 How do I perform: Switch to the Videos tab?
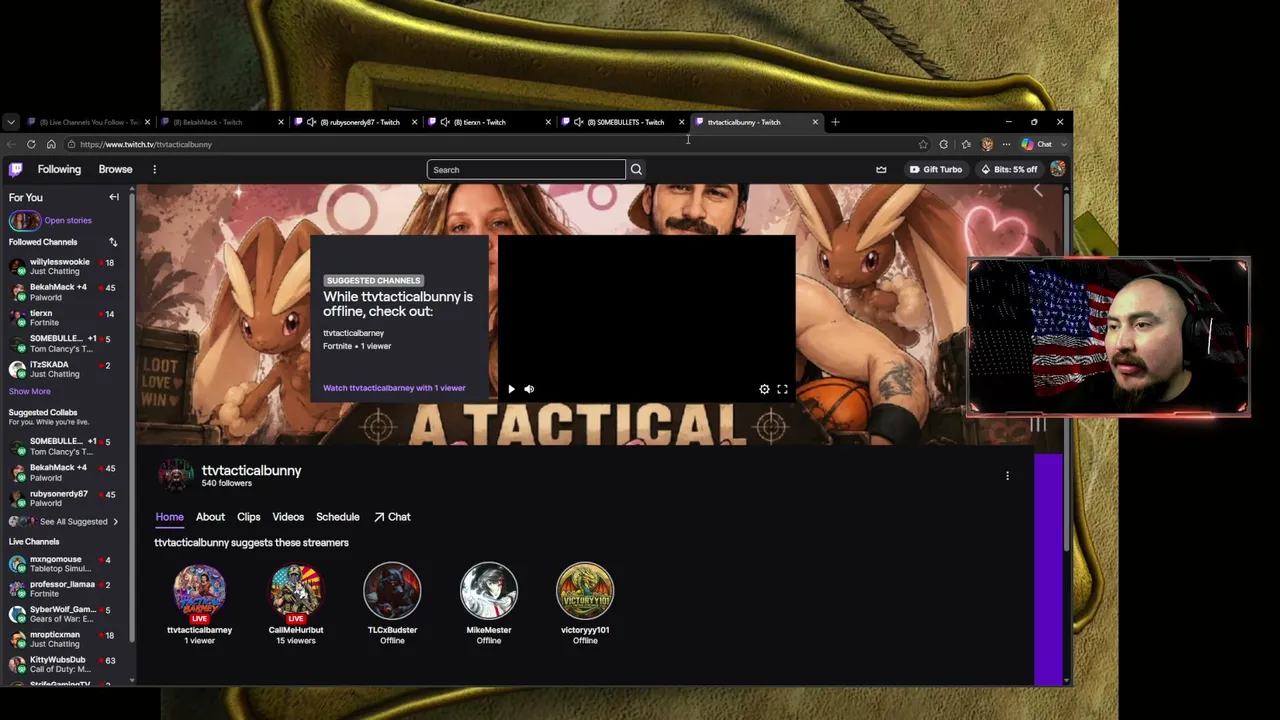(x=288, y=517)
